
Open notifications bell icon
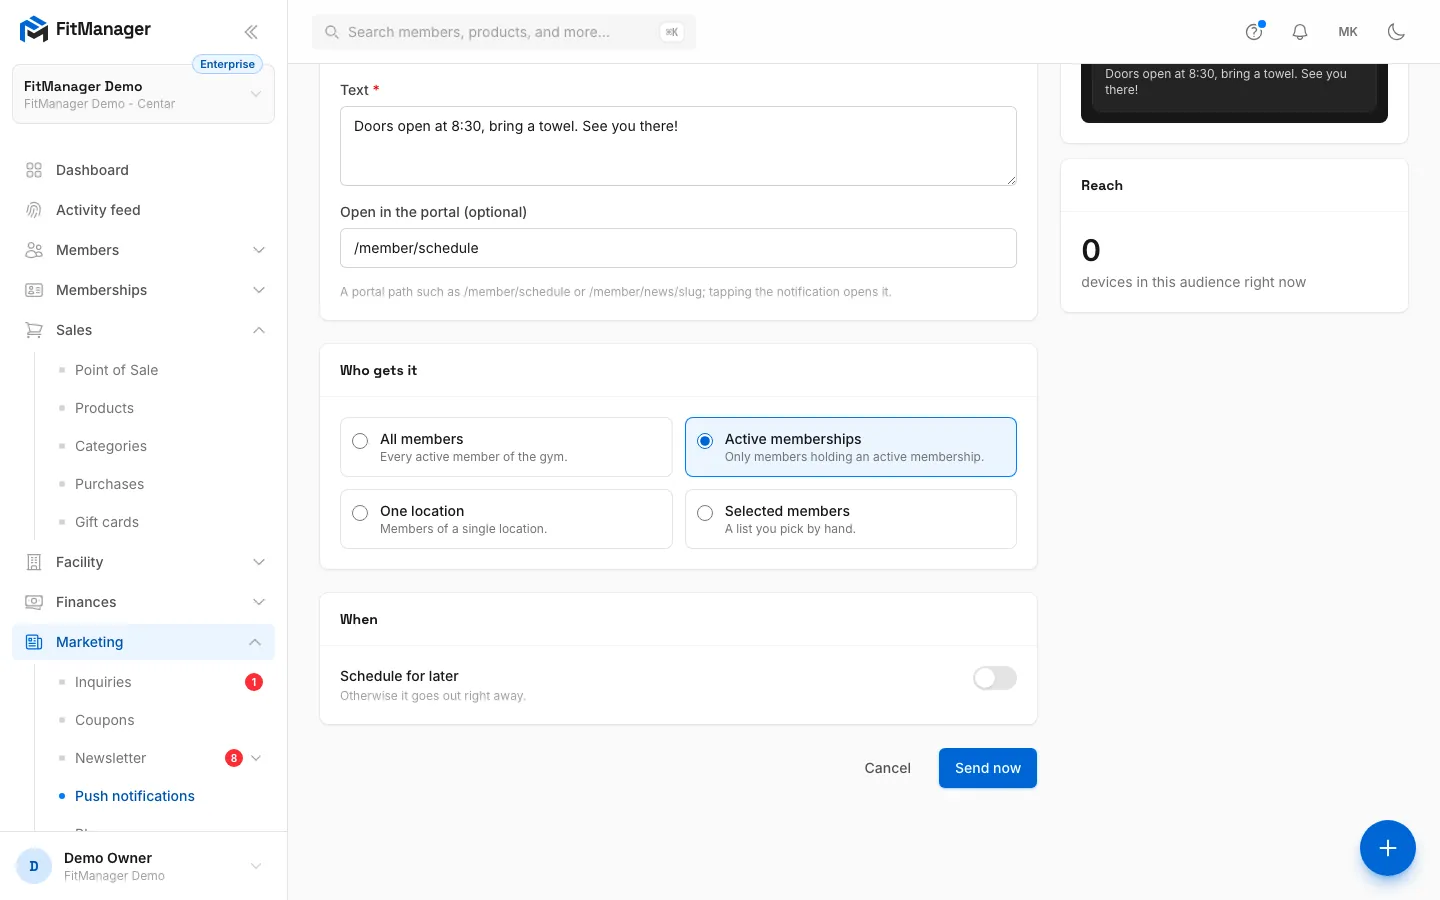click(x=1300, y=32)
